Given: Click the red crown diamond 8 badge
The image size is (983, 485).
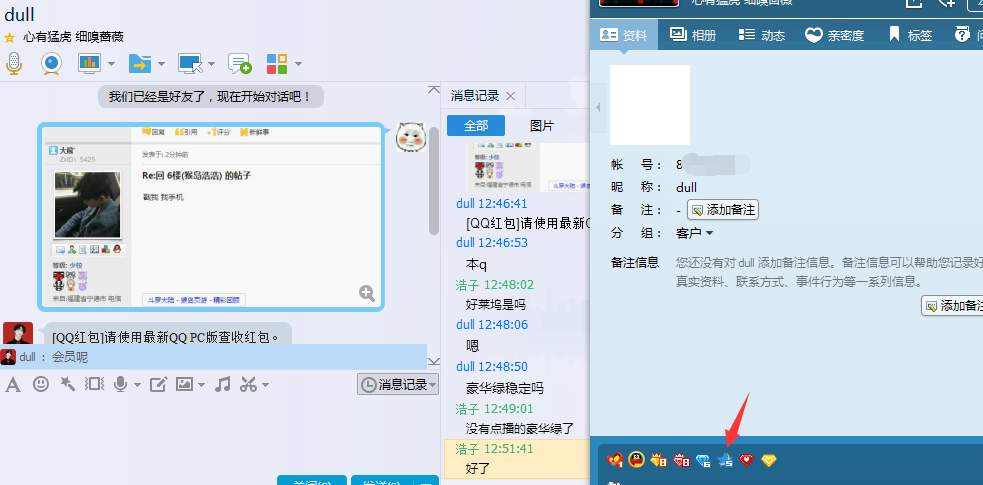Looking at the screenshot, I should click(681, 461).
